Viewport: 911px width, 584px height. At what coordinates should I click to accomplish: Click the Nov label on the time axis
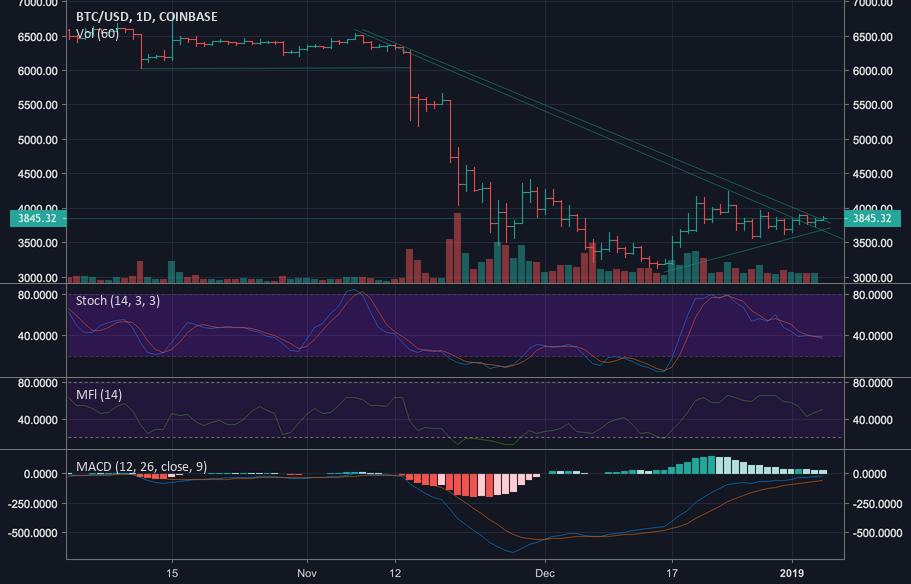(x=306, y=573)
